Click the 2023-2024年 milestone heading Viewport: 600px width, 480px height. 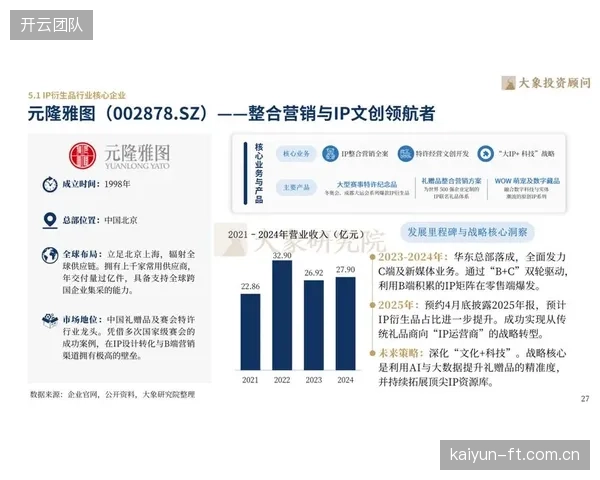(x=413, y=257)
